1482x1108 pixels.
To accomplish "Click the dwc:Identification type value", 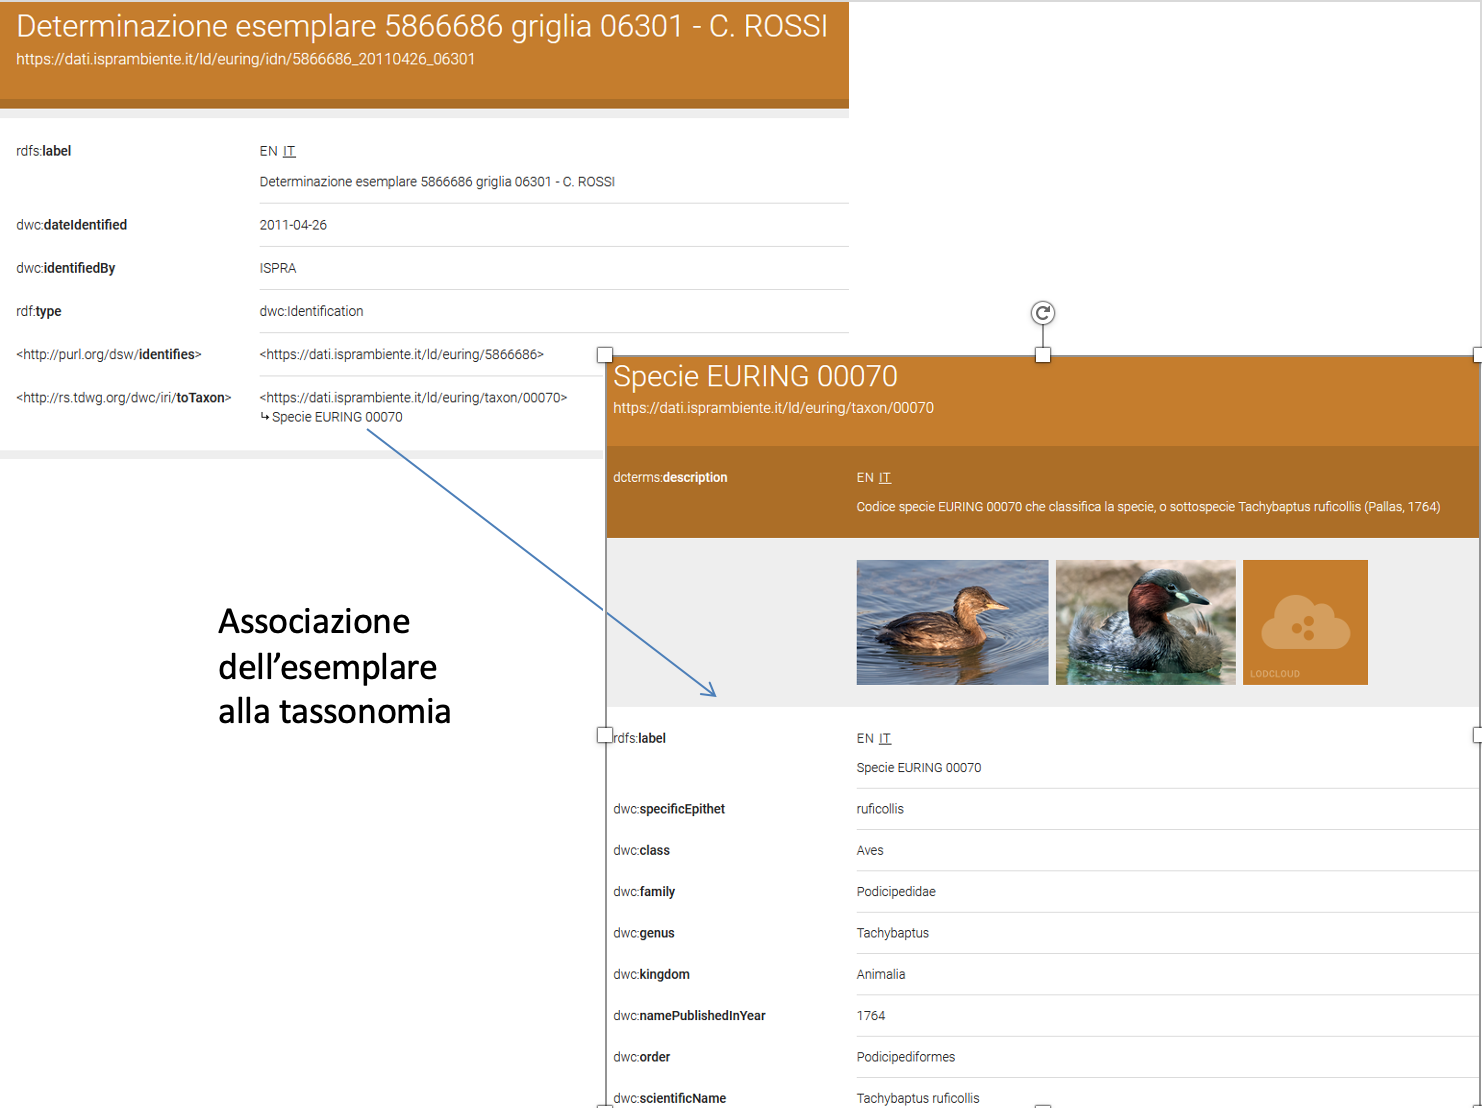I will (311, 311).
